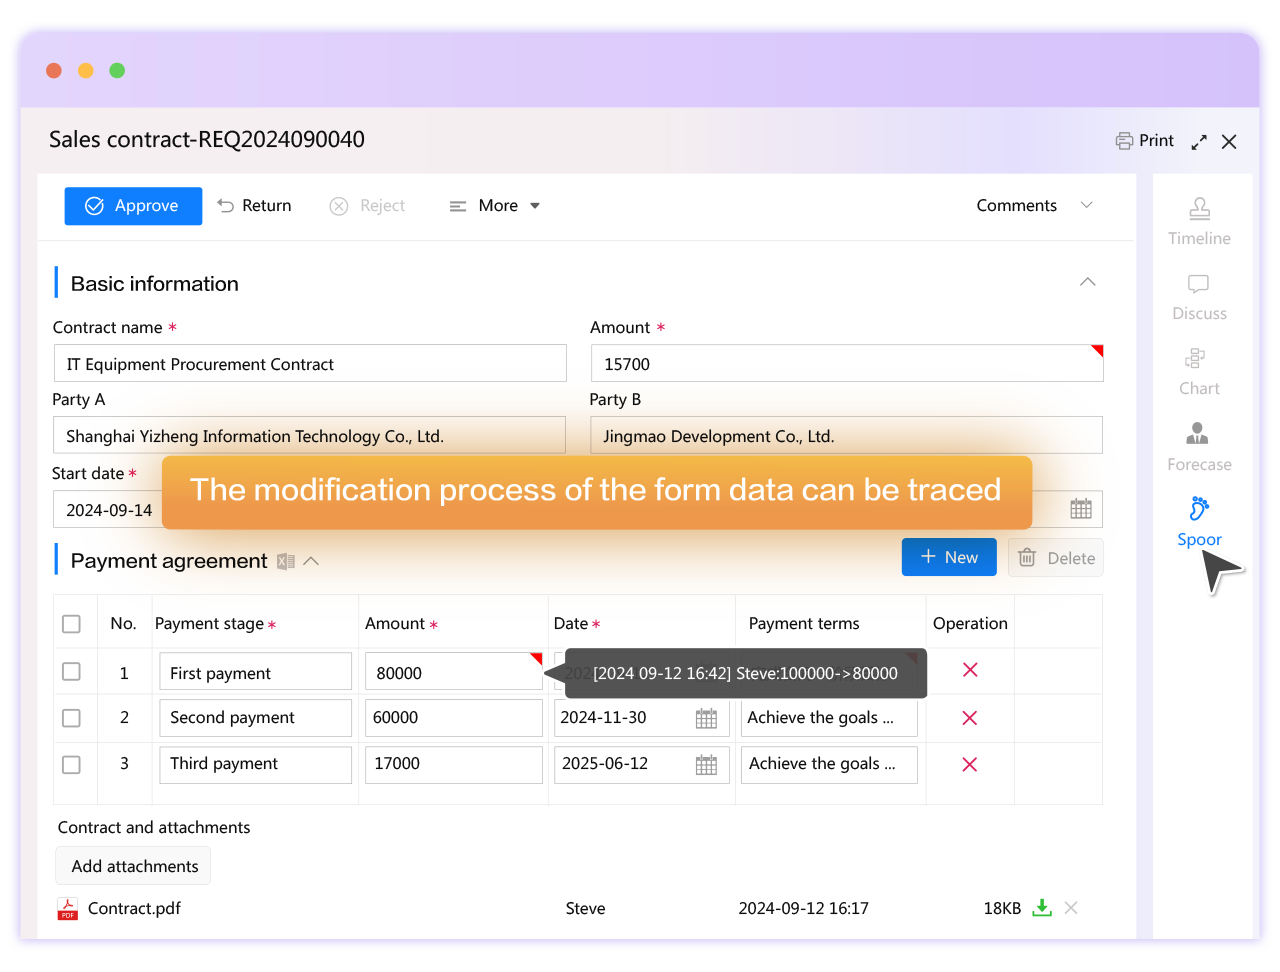Delete the First payment row with red X
The image size is (1280, 972).
(969, 670)
